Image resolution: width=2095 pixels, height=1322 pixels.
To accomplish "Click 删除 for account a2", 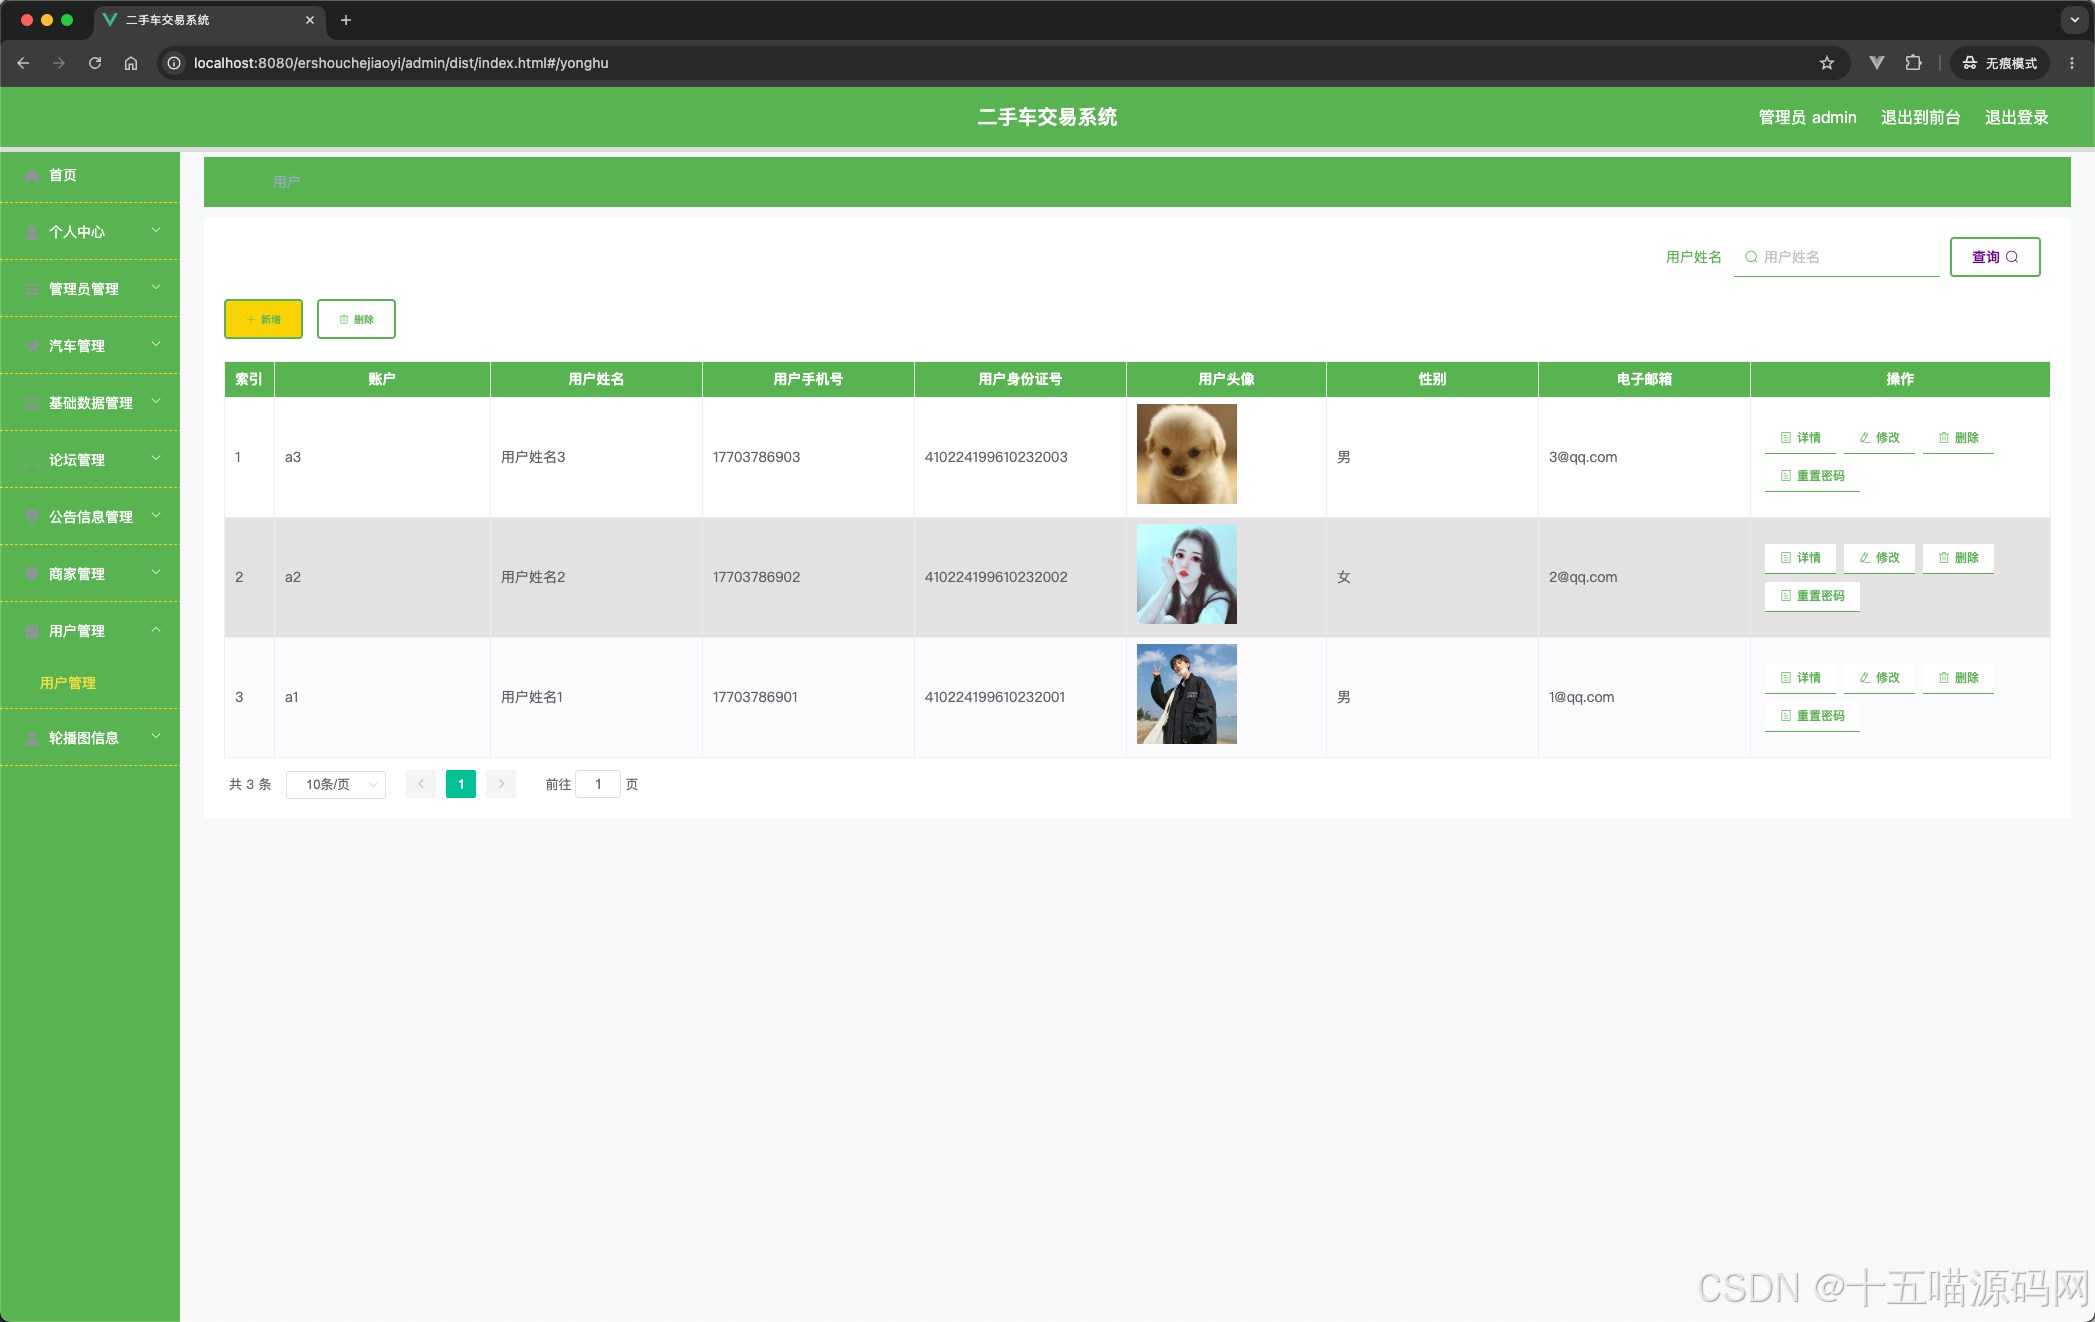I will point(1958,558).
